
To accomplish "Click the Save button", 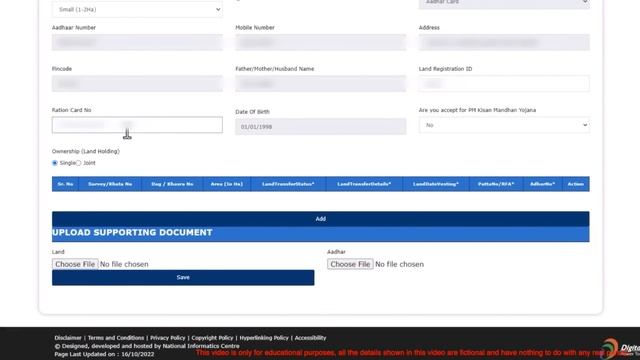I will [183, 278].
